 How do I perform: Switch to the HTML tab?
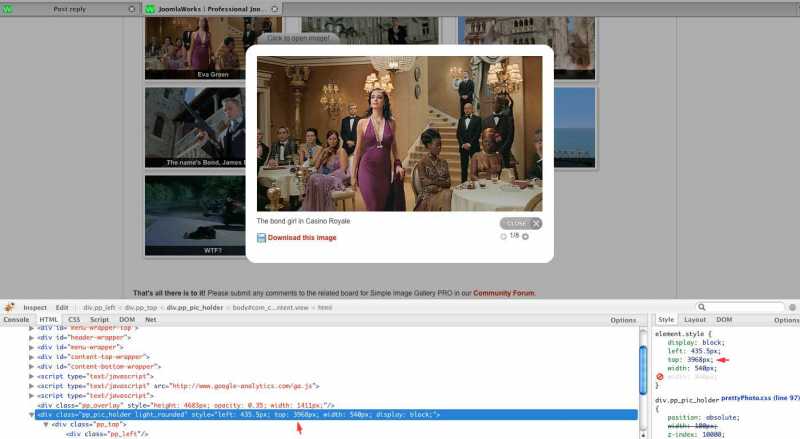[48, 320]
